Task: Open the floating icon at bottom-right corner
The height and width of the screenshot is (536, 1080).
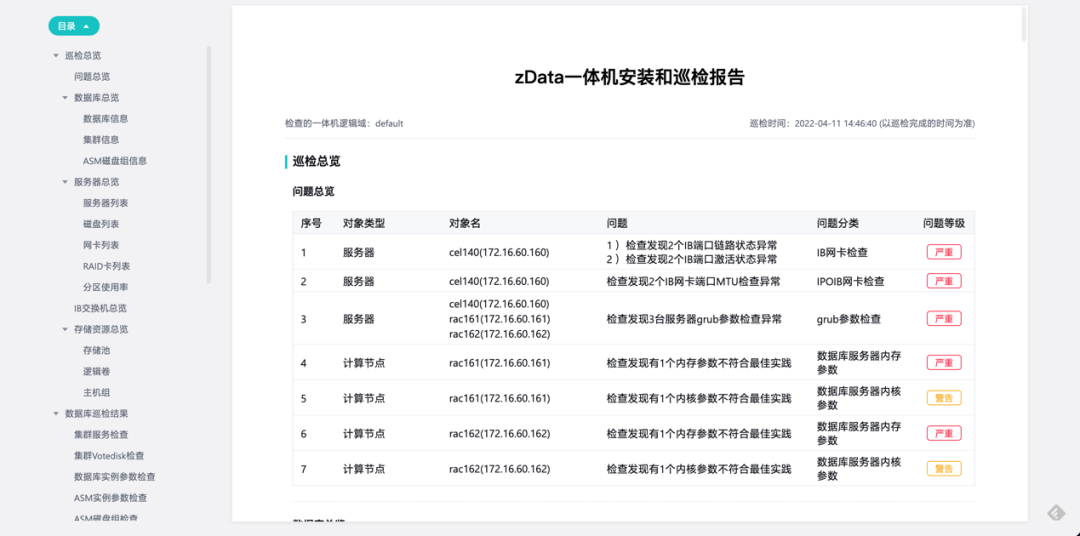Action: click(1056, 513)
